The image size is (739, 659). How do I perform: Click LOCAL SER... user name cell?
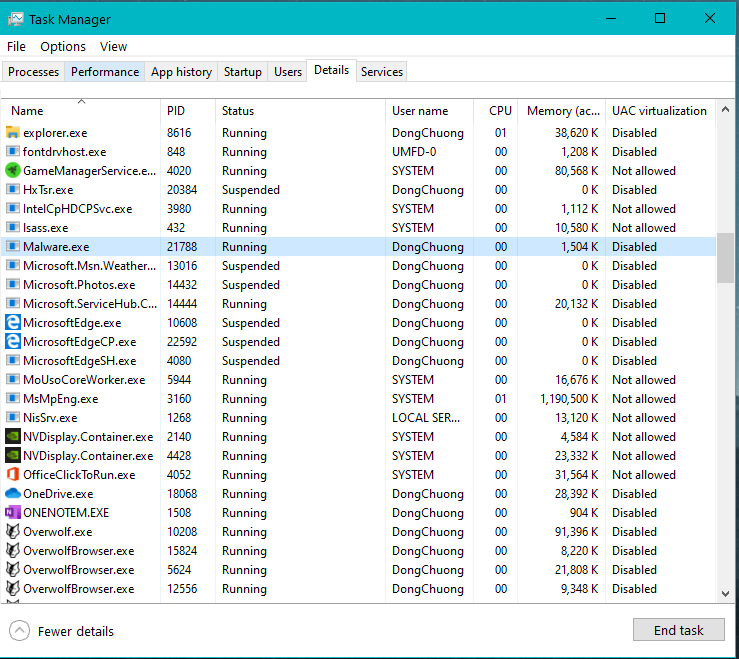tap(426, 418)
